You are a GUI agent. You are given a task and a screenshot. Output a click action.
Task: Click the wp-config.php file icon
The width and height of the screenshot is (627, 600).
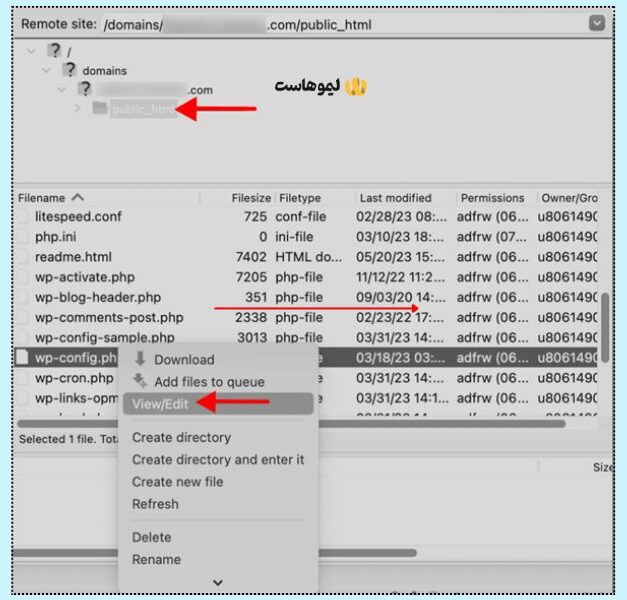coord(22,357)
